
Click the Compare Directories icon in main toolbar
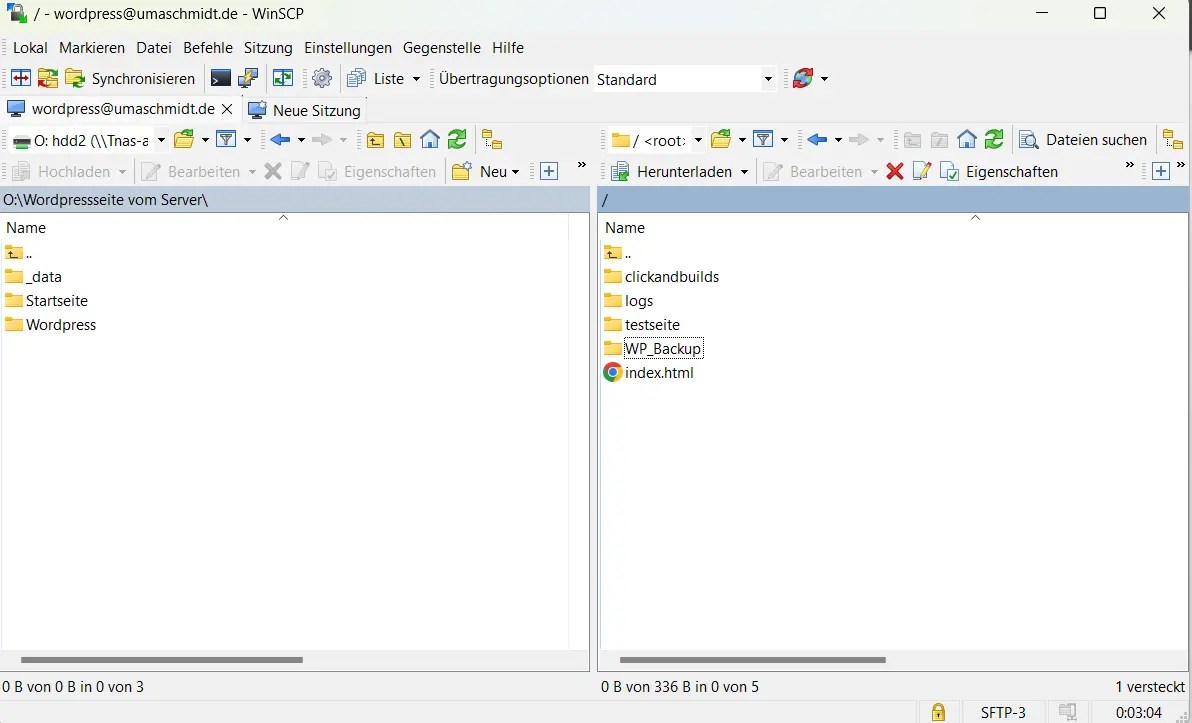pos(21,78)
